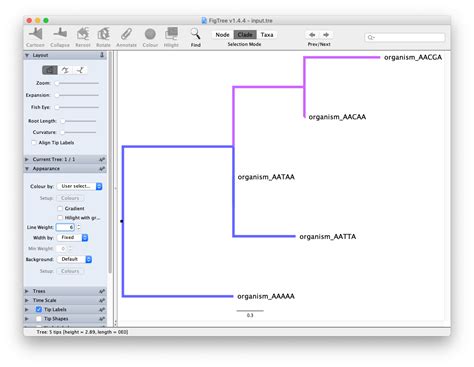This screenshot has width=474, height=367.
Task: Expand the Time Scale section
Action: pos(27,301)
